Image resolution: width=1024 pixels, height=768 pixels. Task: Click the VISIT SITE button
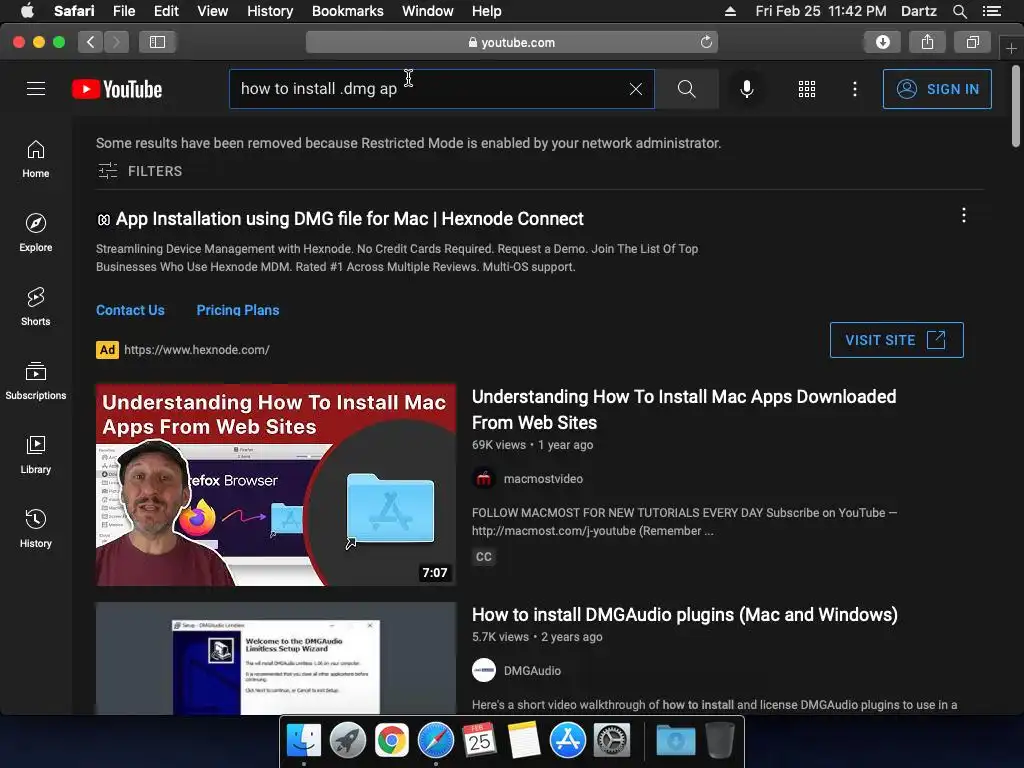[x=896, y=340]
